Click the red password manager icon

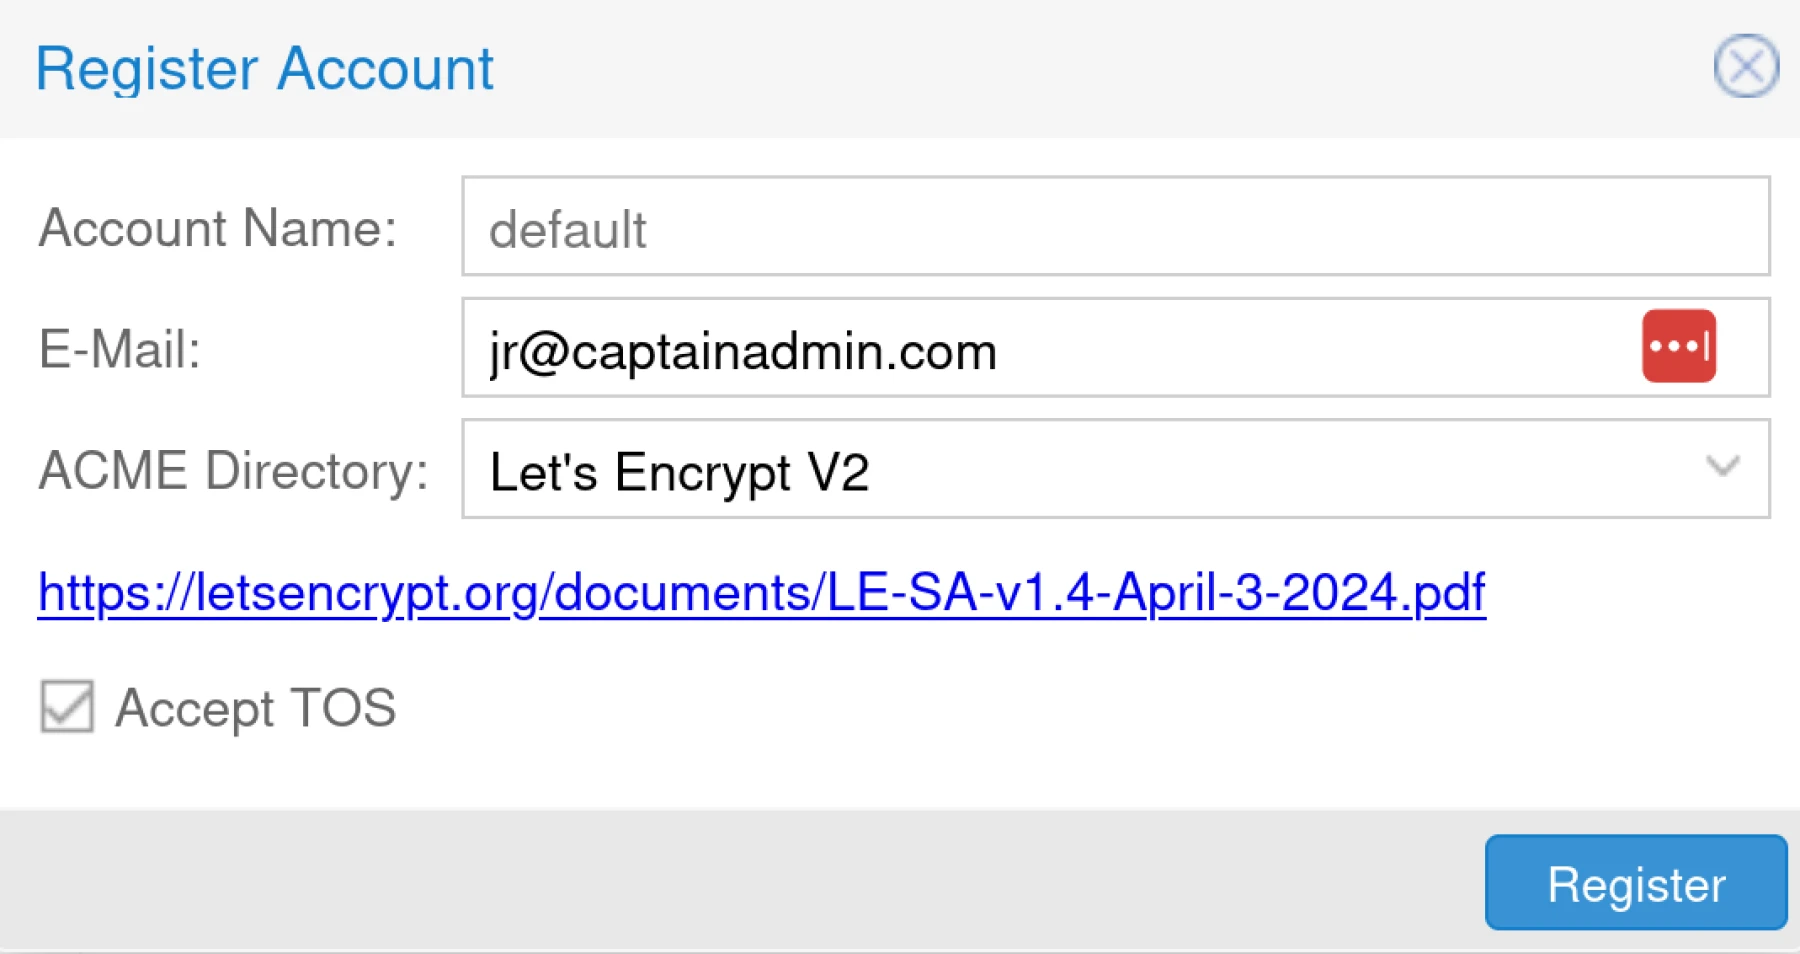tap(1678, 347)
